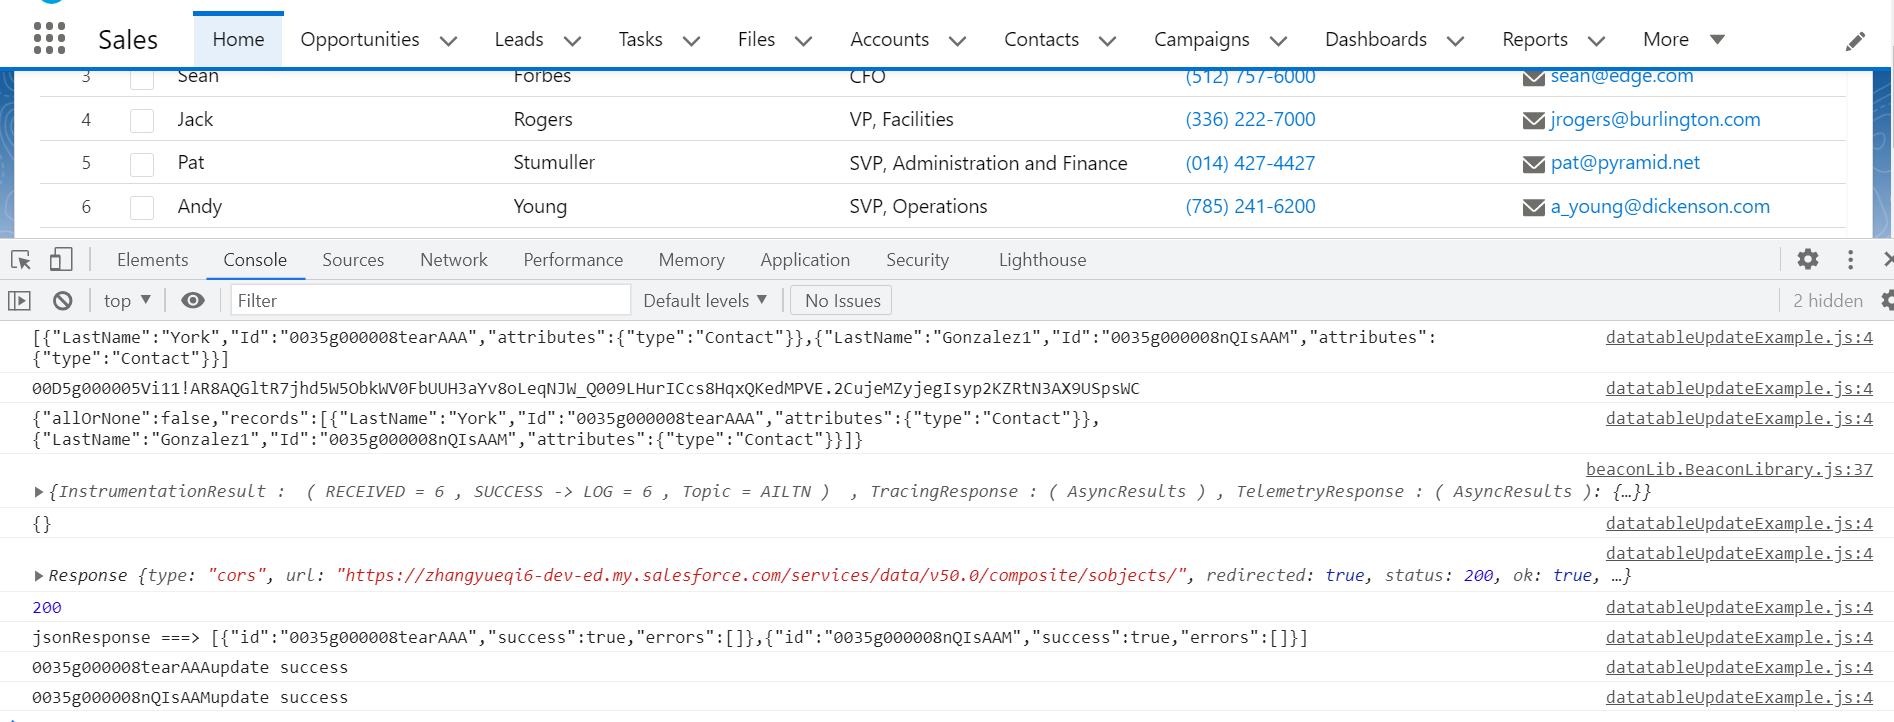Click envelope icon beside a_young@dickenson.com

[x=1533, y=208]
